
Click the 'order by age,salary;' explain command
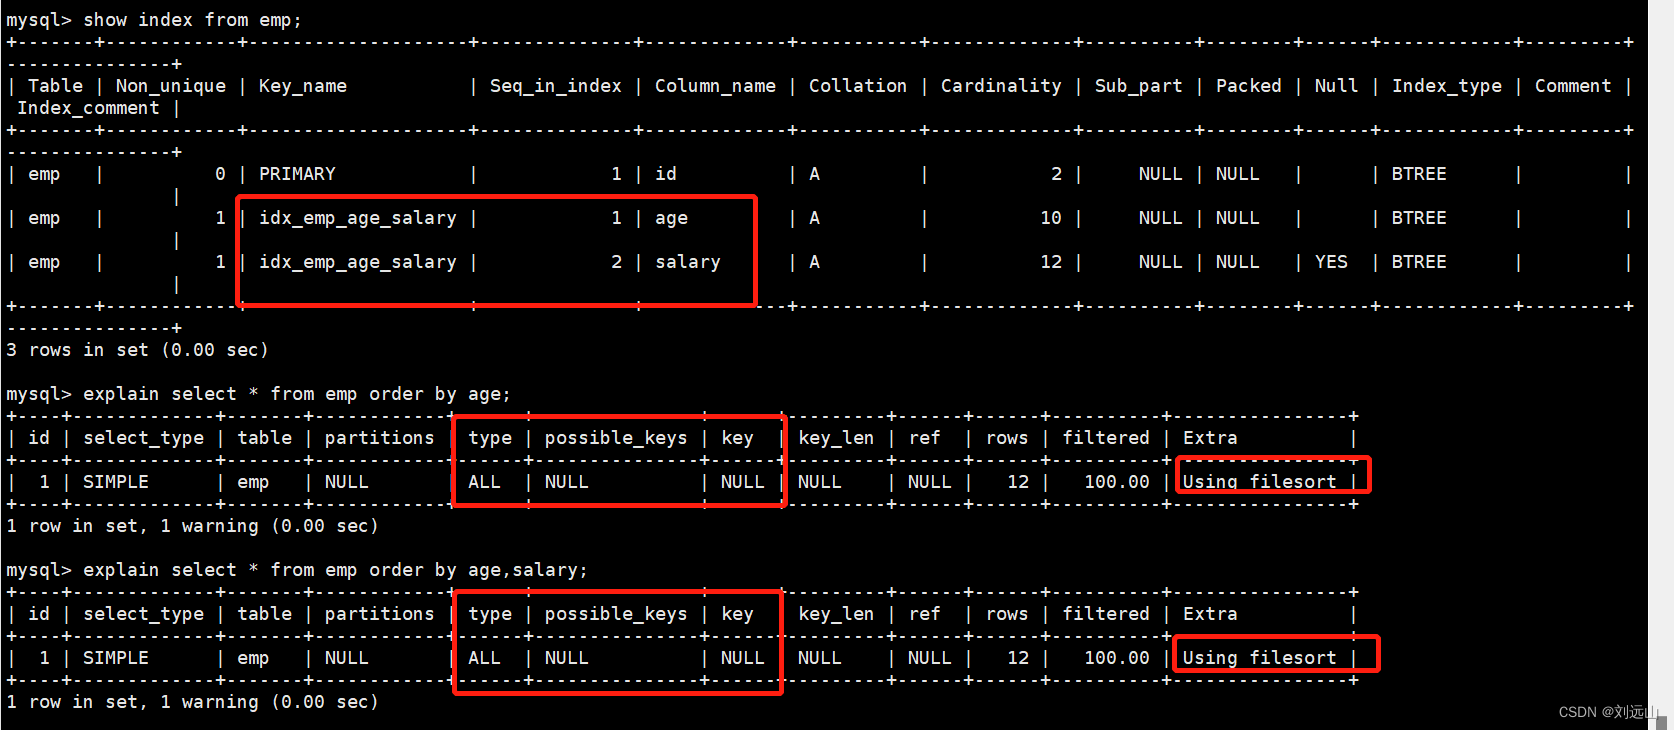[335, 570]
